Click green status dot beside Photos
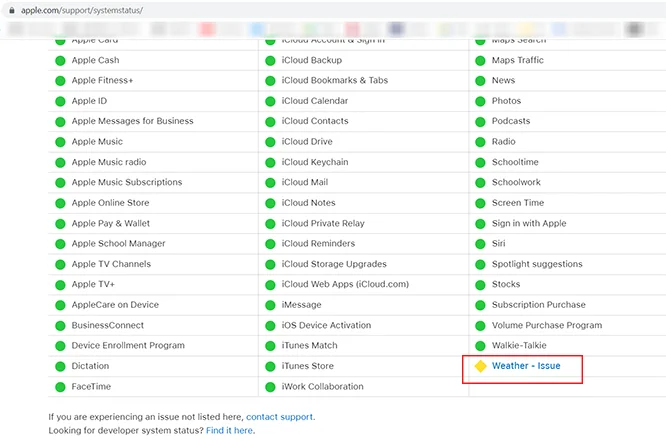Screen dimensions: 666x447 (x=480, y=102)
